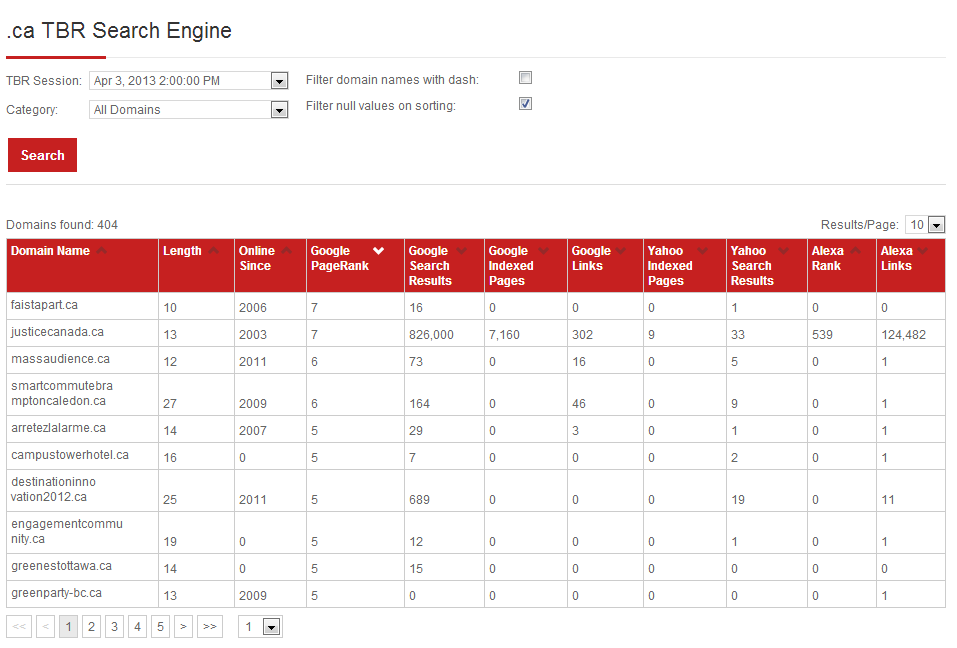Click the 46 Google links value
Image resolution: width=957 pixels, height=648 pixels.
[579, 404]
